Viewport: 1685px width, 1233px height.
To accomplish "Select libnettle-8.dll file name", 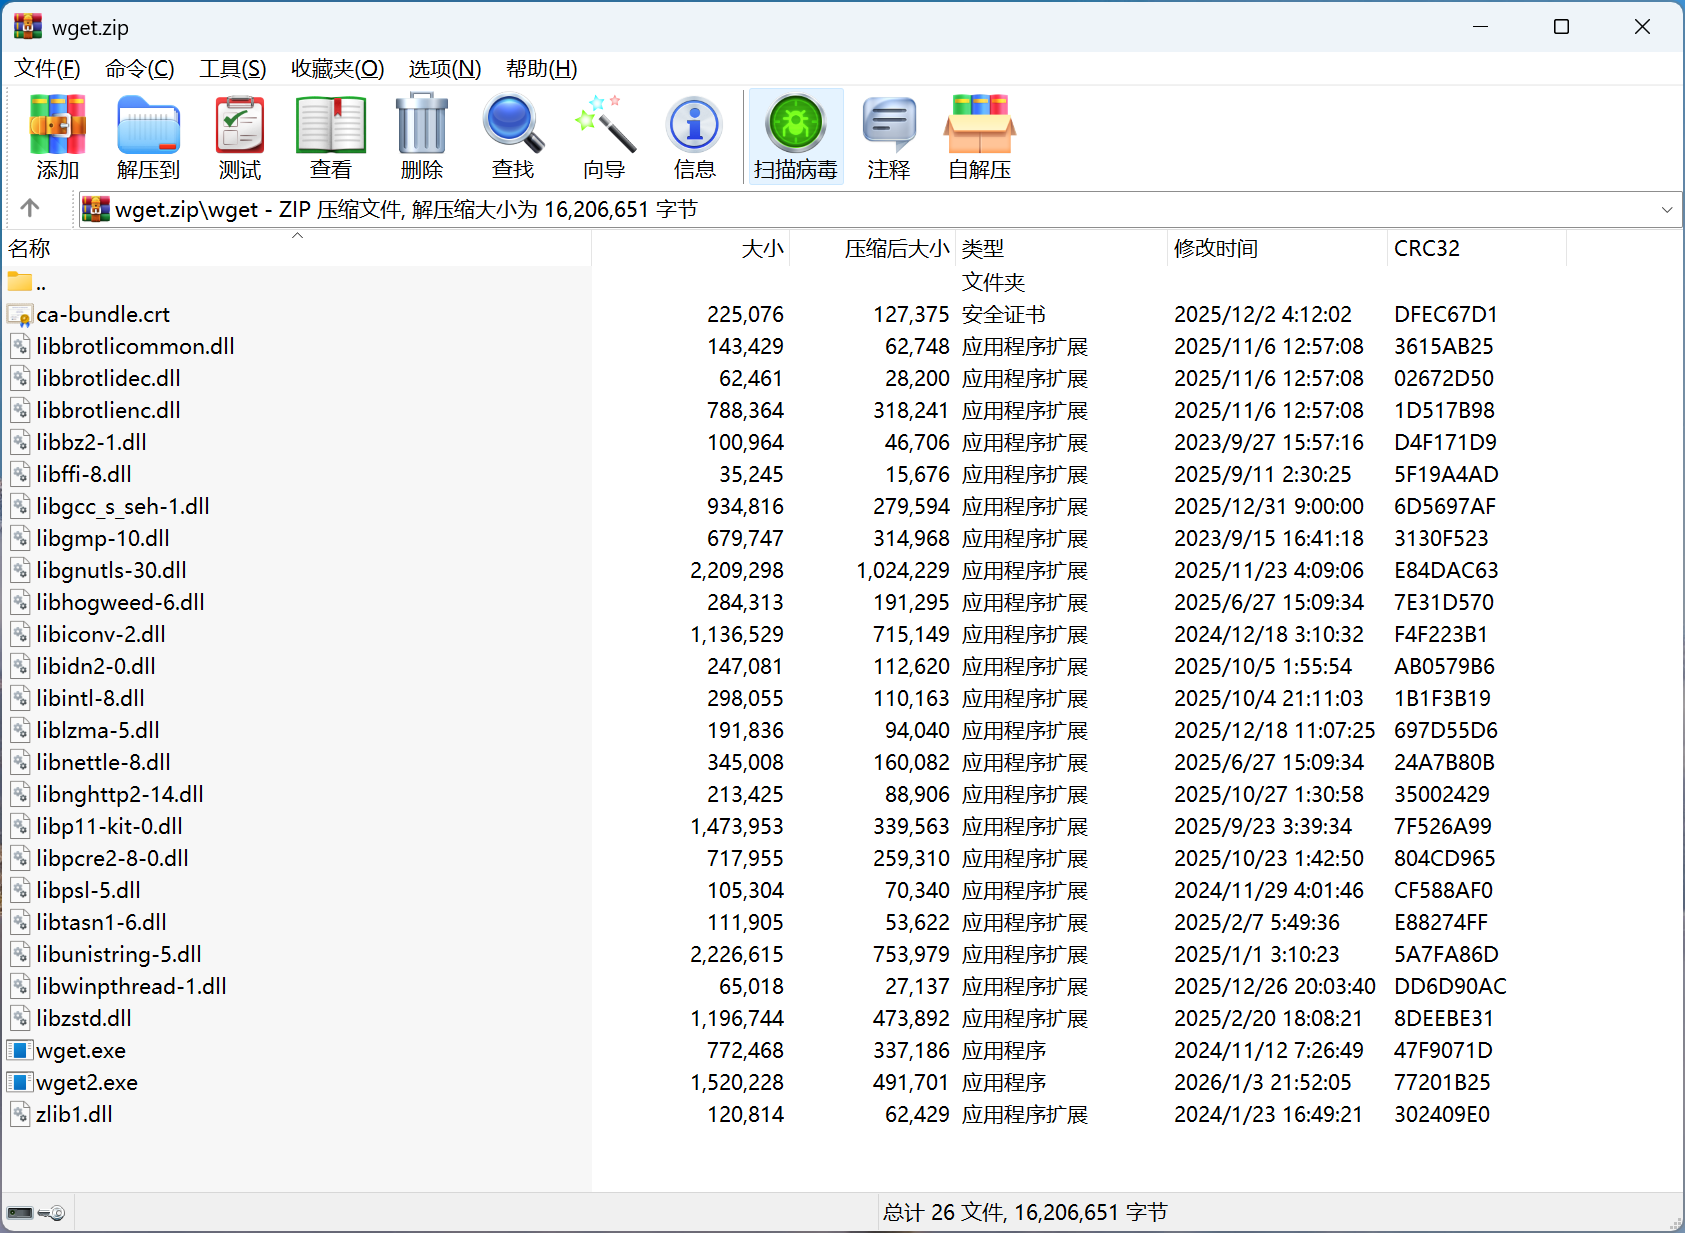I will 103,762.
